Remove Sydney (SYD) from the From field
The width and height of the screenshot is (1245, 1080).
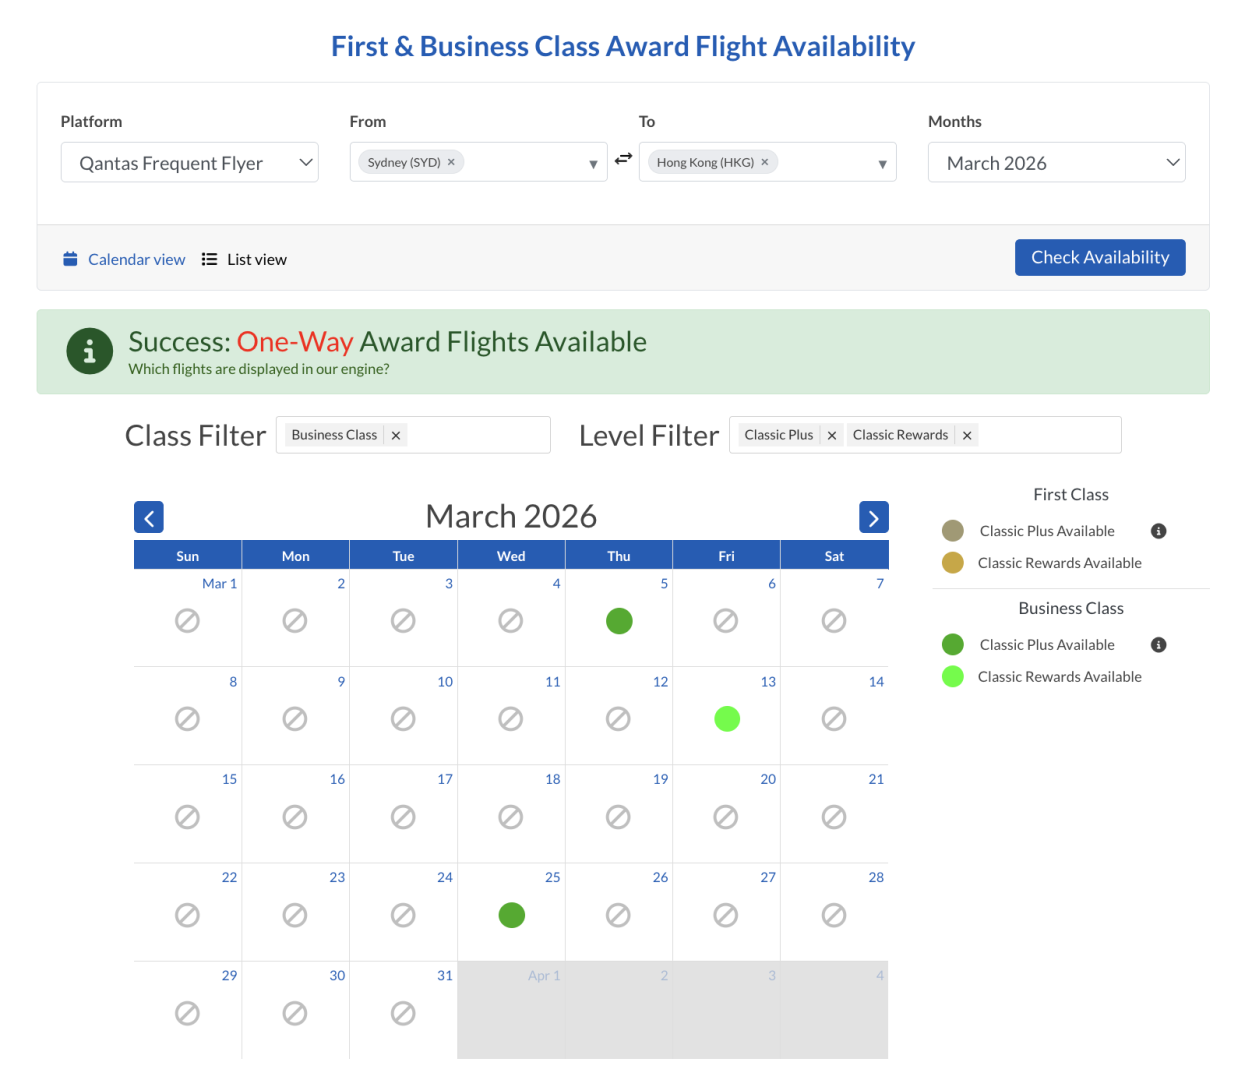click(451, 162)
